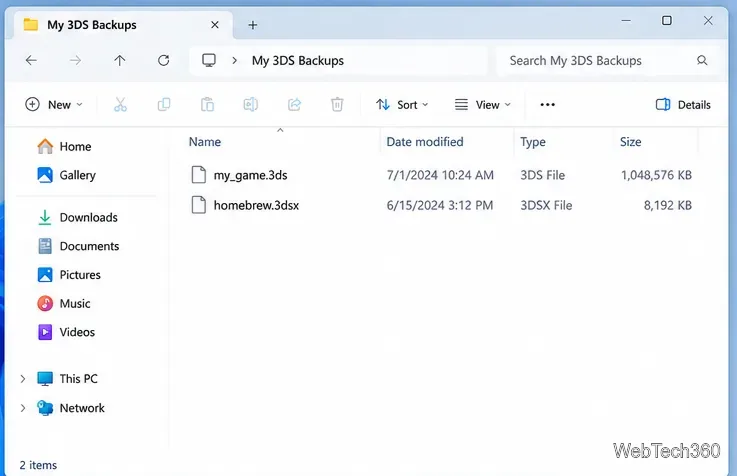
Task: Click the 3DS File type cell
Action: coord(542,175)
